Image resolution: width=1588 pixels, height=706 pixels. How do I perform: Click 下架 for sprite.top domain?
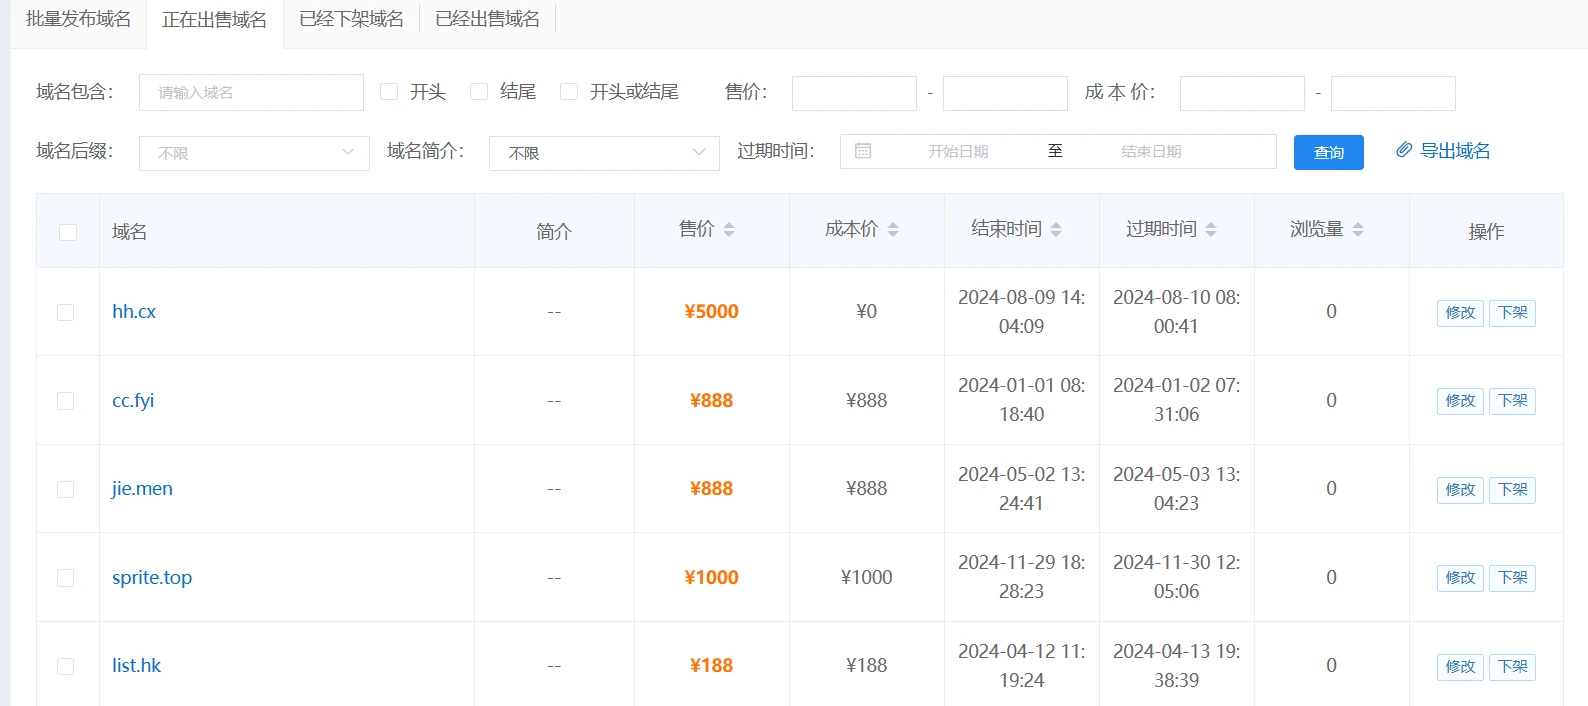coord(1512,578)
